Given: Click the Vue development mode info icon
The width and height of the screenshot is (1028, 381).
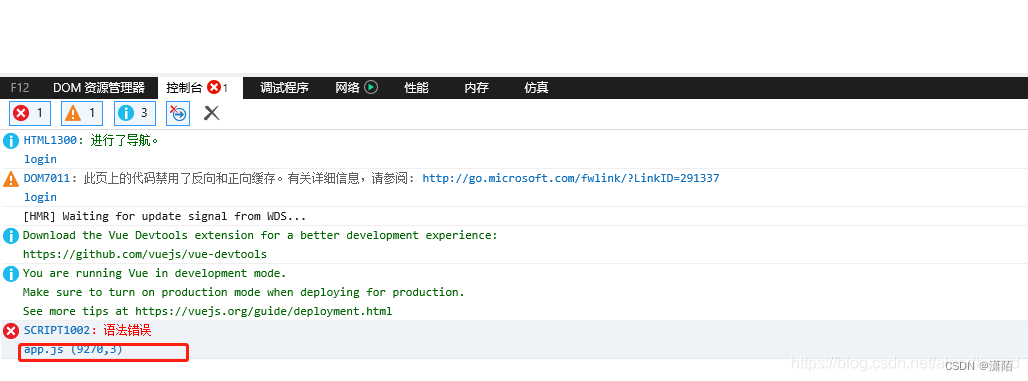Looking at the screenshot, I should (x=11, y=273).
